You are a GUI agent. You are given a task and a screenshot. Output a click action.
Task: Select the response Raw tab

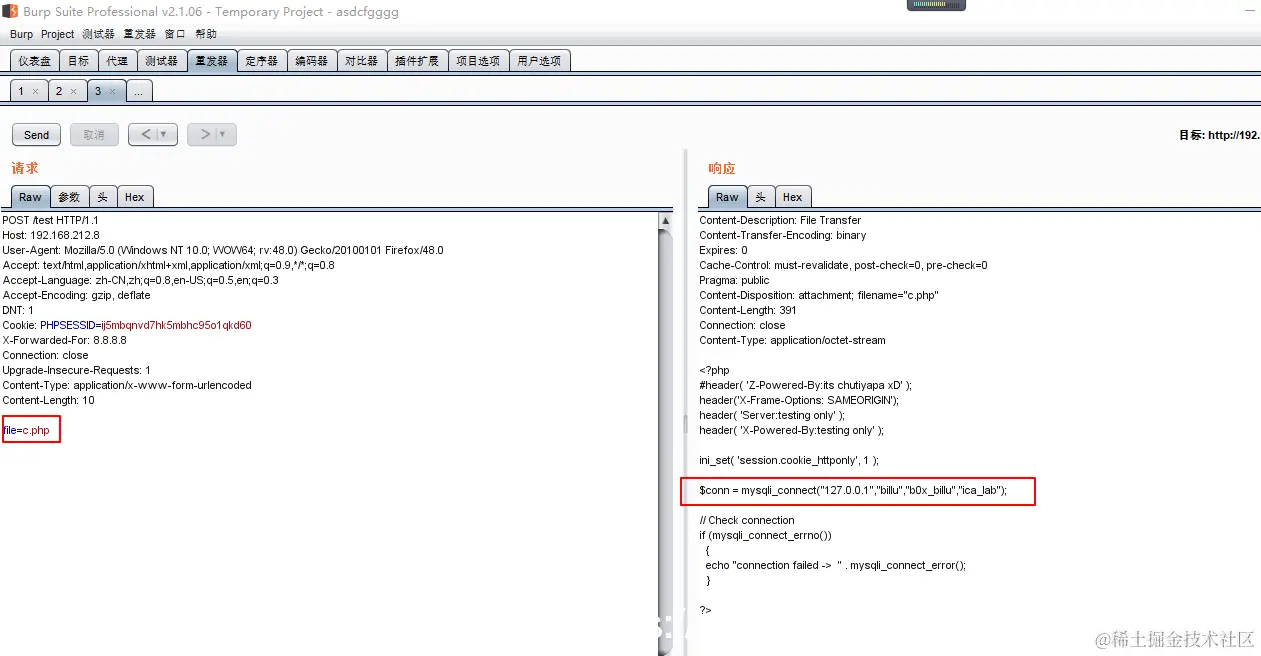[727, 197]
